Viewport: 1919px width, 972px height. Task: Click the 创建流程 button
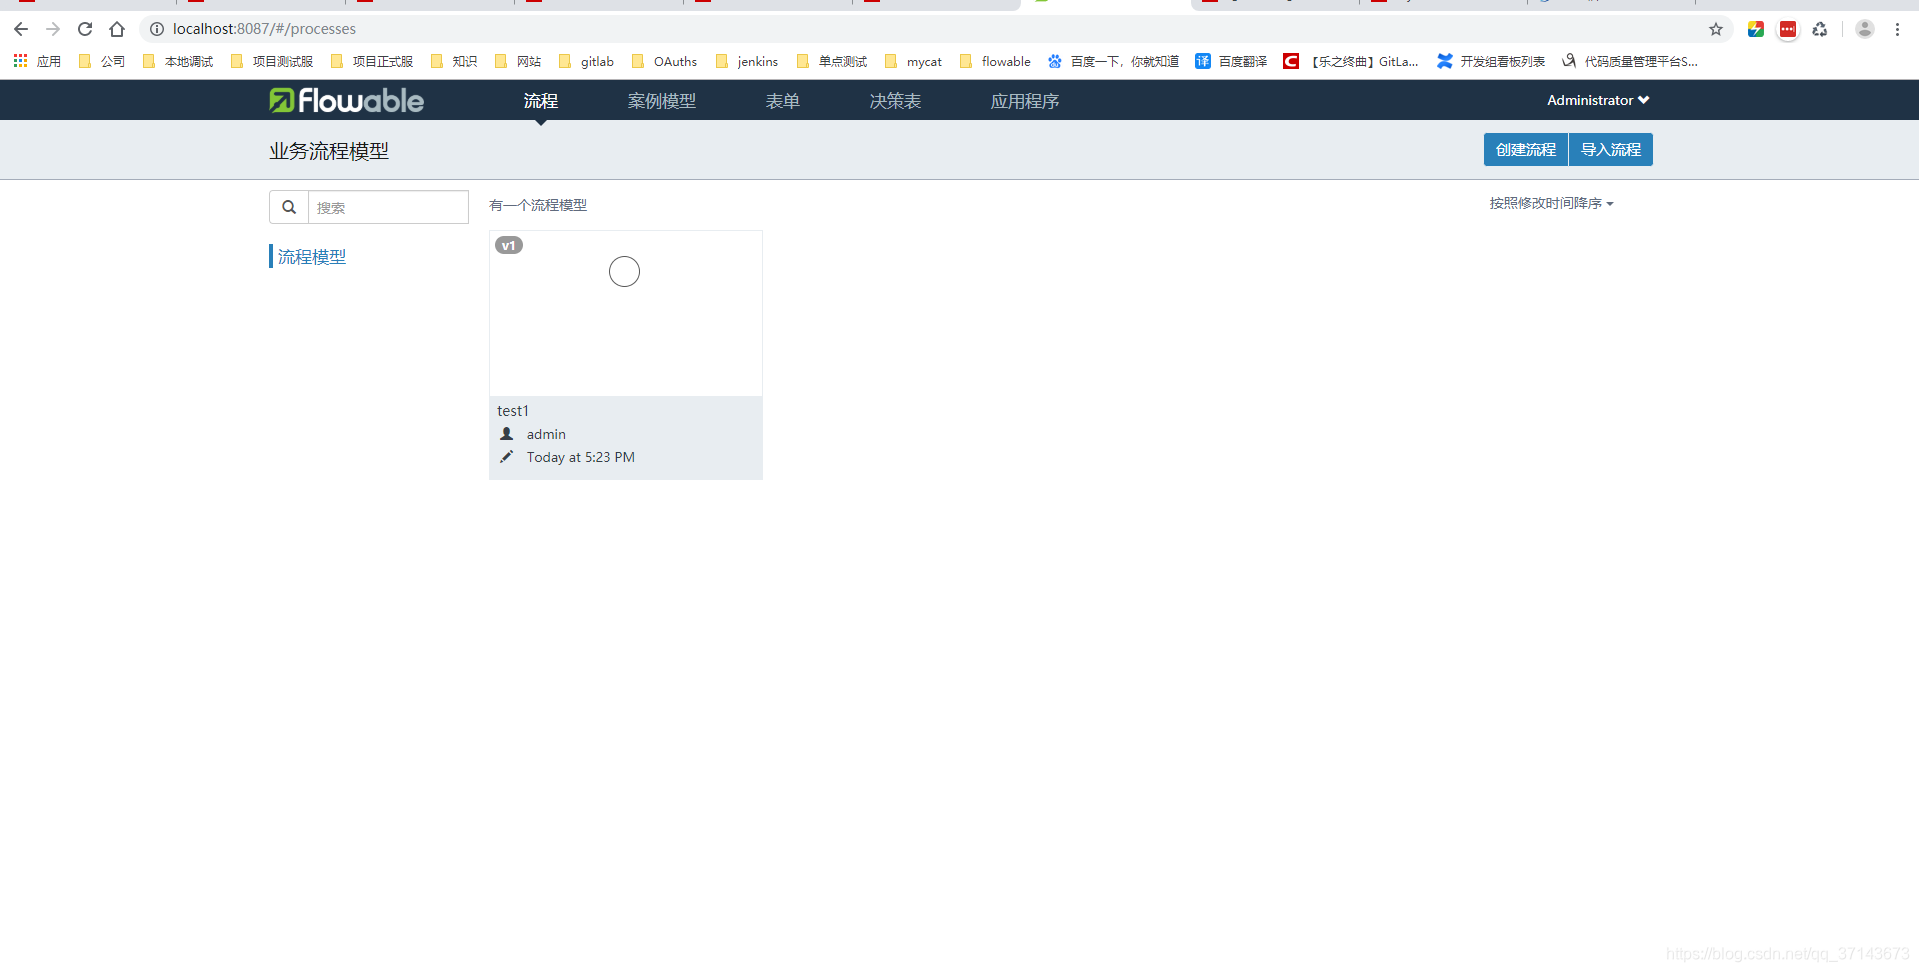tap(1526, 149)
